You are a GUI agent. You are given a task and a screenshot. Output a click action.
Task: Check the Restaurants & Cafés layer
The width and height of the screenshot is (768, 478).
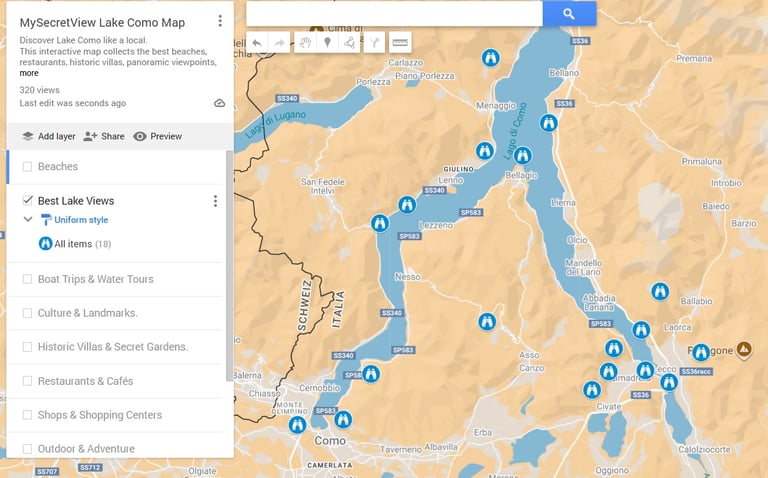tap(27, 381)
